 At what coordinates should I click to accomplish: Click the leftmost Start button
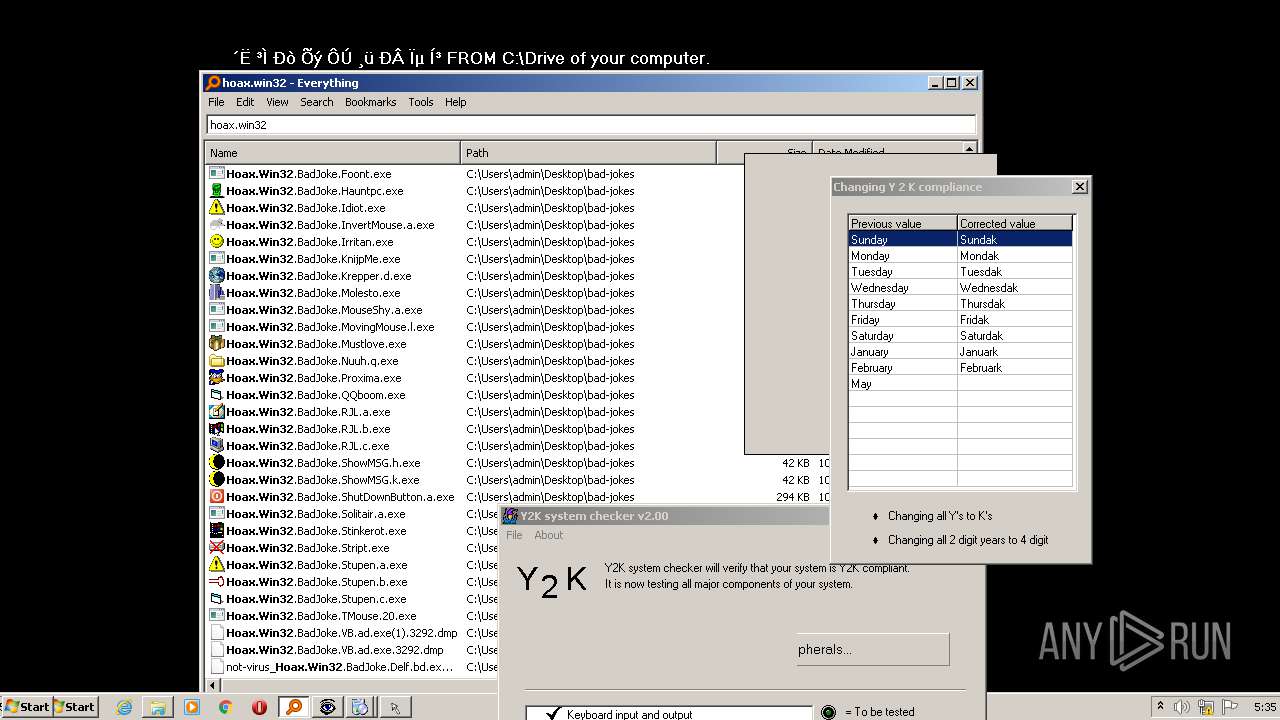click(27, 707)
